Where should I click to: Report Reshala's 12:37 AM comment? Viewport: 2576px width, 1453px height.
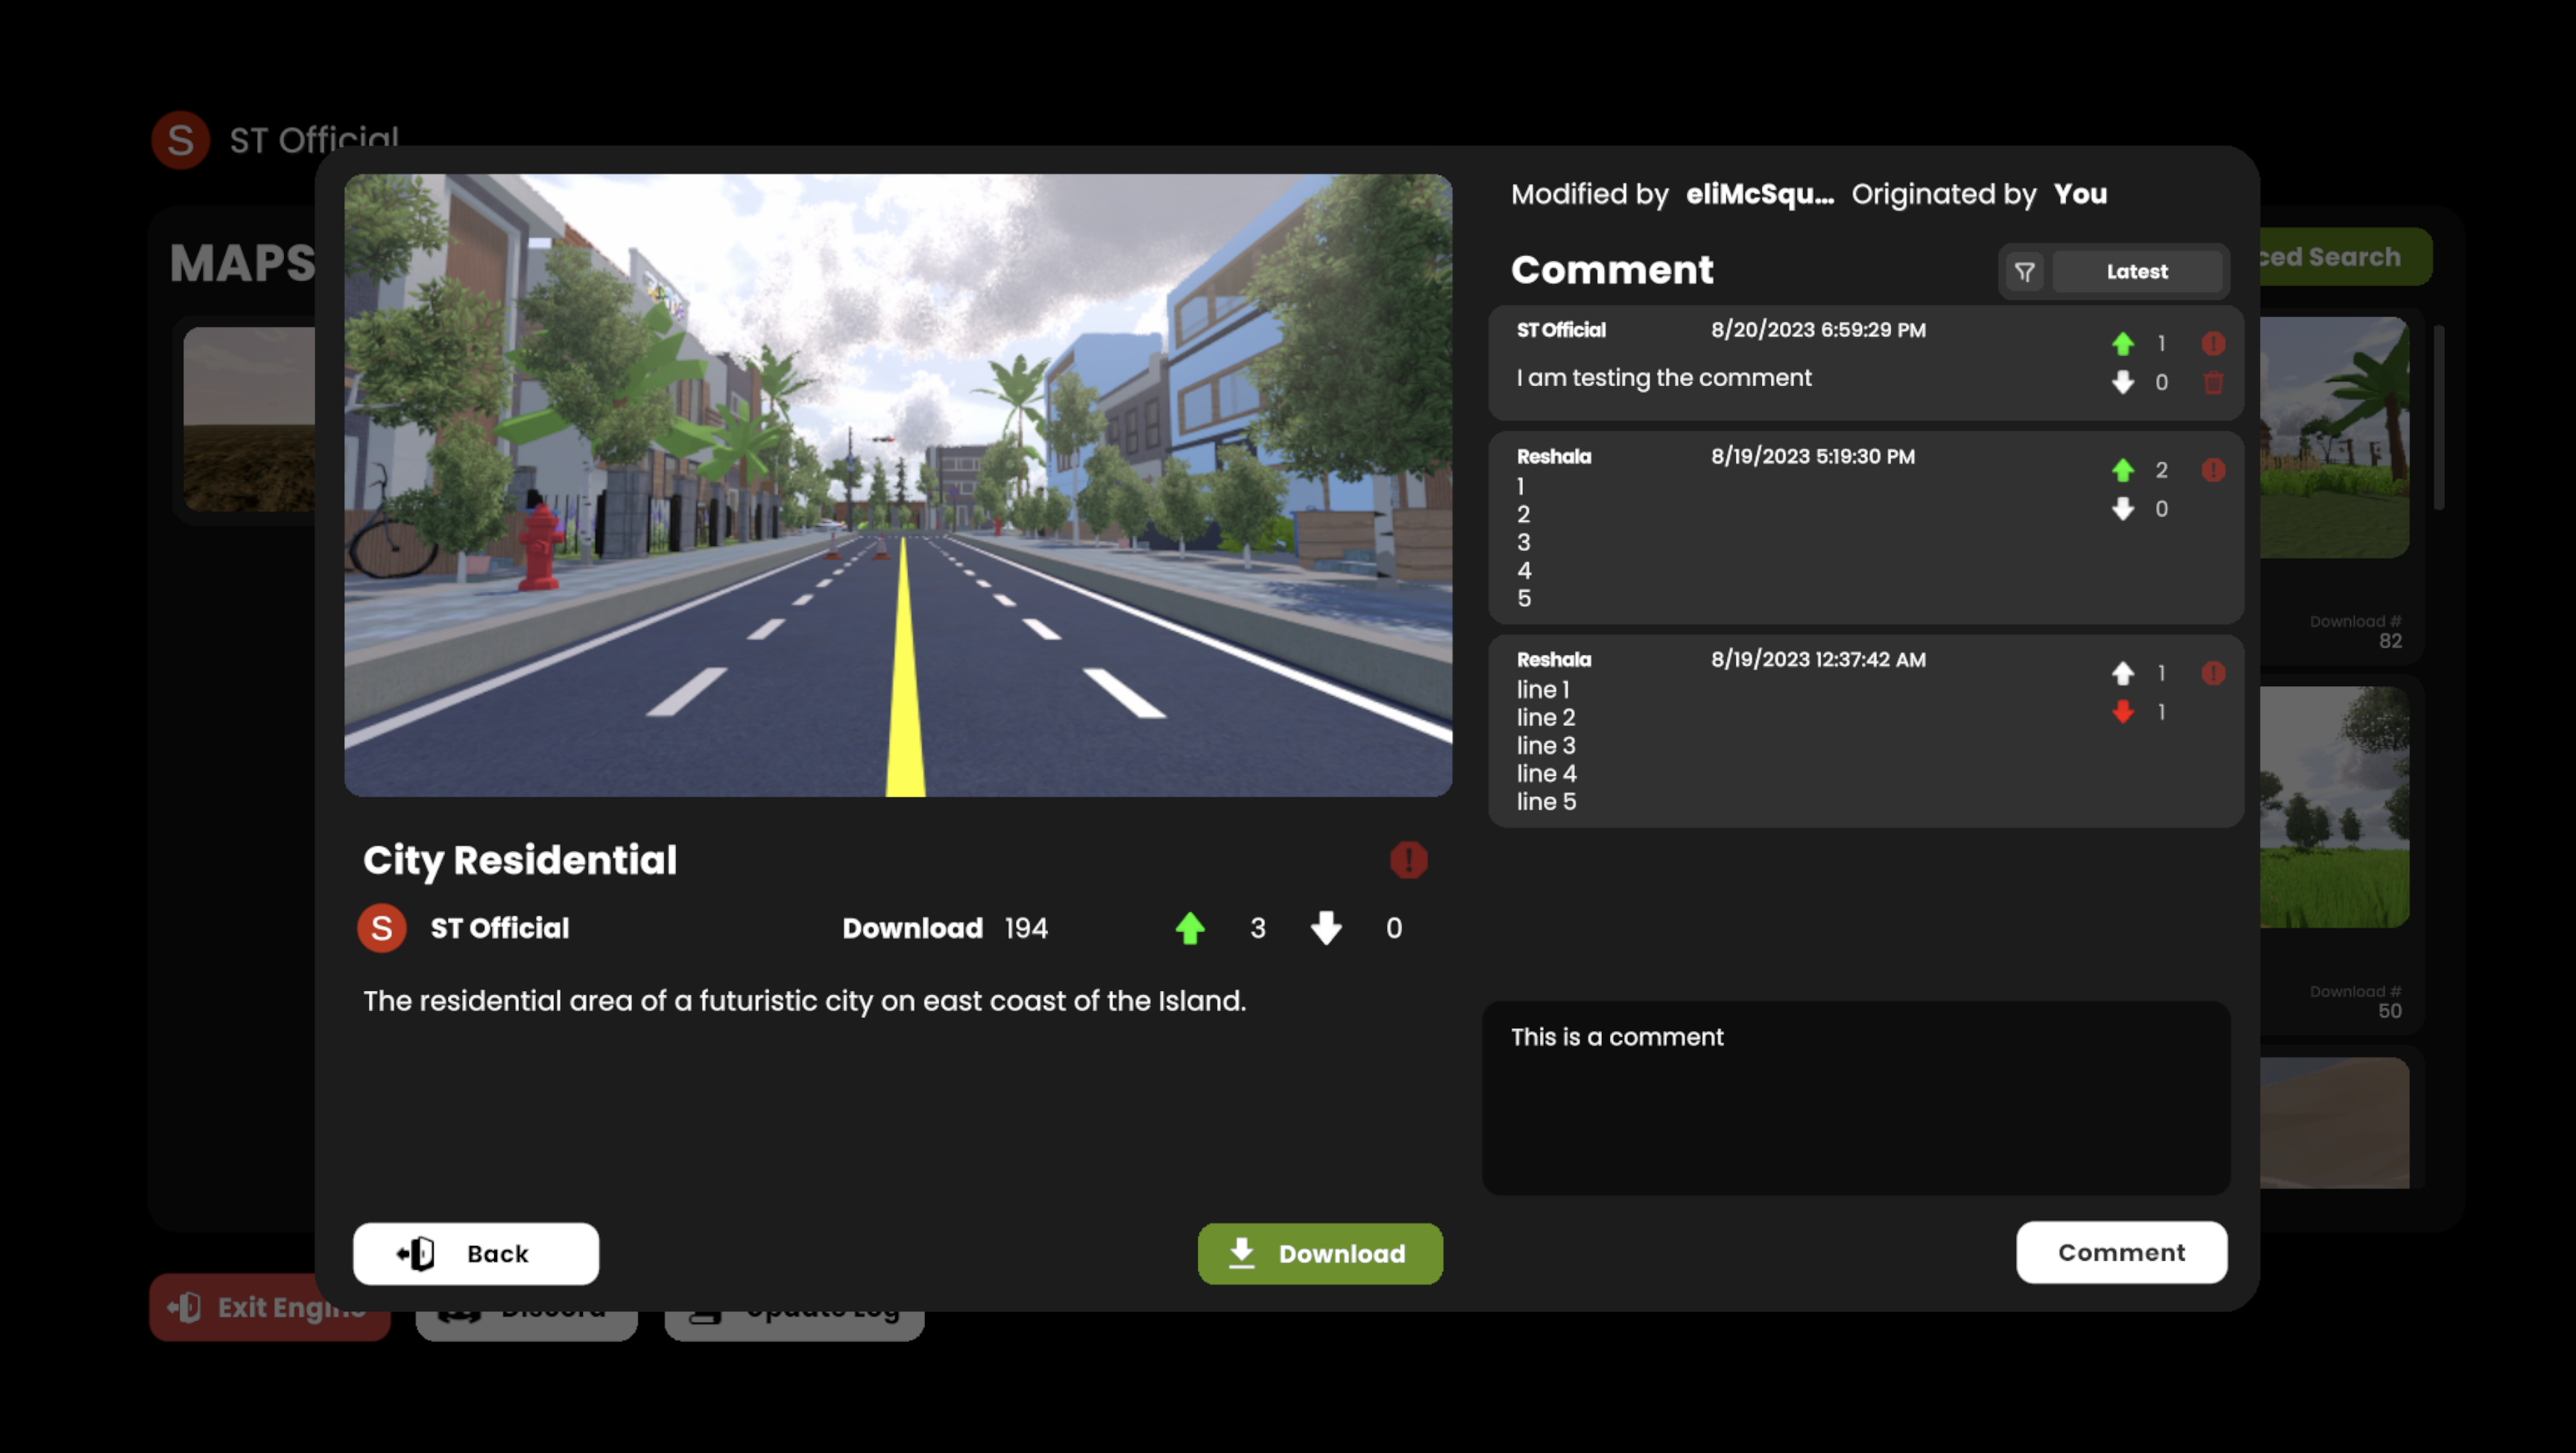click(2213, 673)
